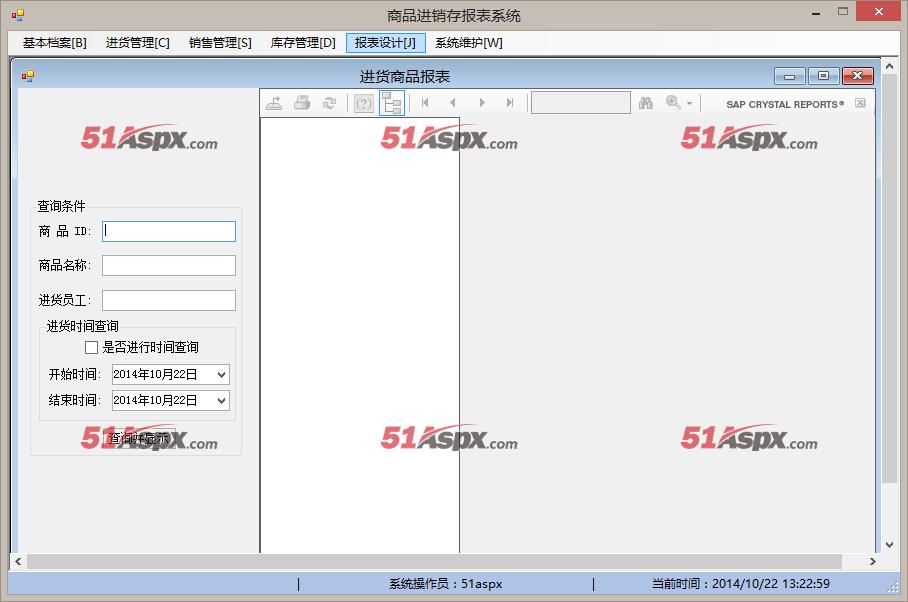Minimize the main 商品进销存报表系统 window
This screenshot has width=908, height=602.
[816, 13]
